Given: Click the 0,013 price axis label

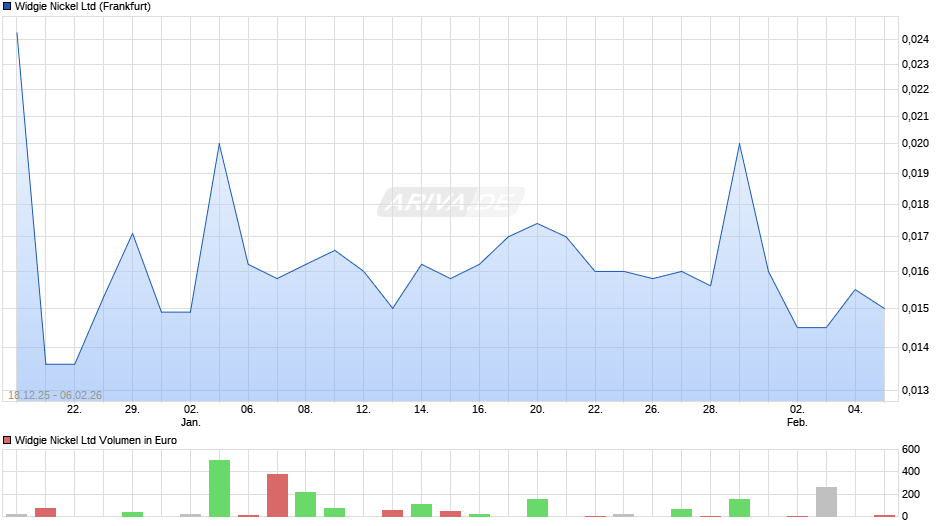Looking at the screenshot, I should (915, 390).
